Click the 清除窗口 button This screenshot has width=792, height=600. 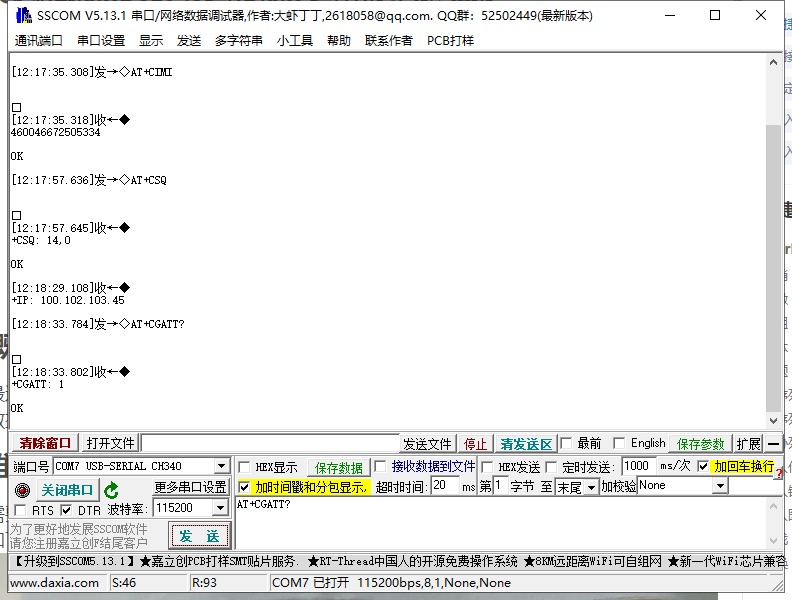(x=45, y=443)
